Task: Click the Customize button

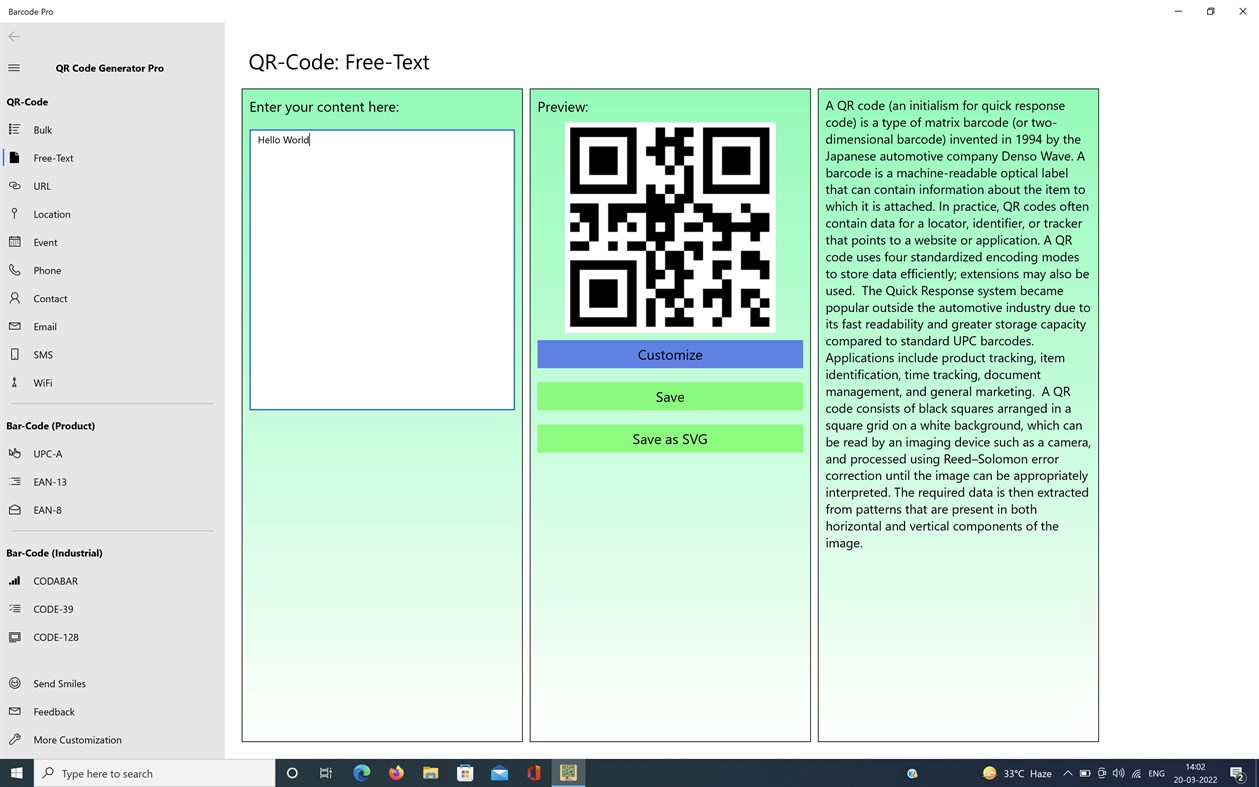Action: coord(669,354)
